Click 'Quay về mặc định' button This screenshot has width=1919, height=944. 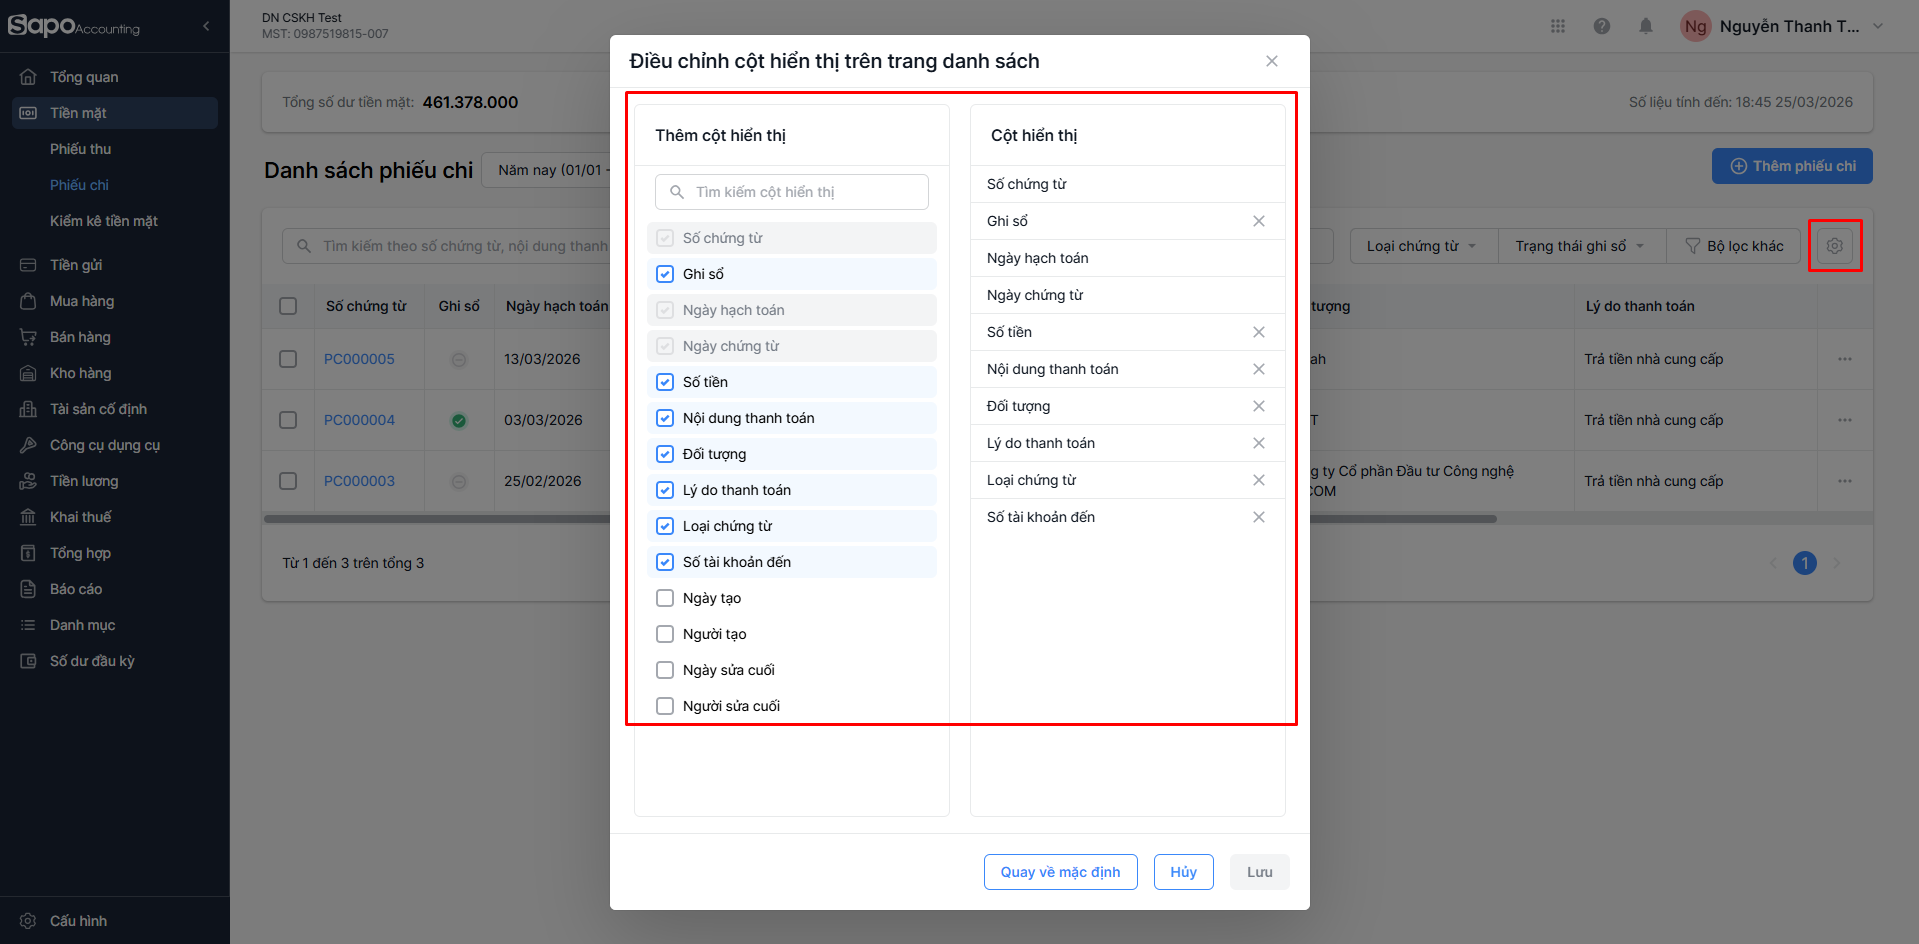click(x=1060, y=872)
